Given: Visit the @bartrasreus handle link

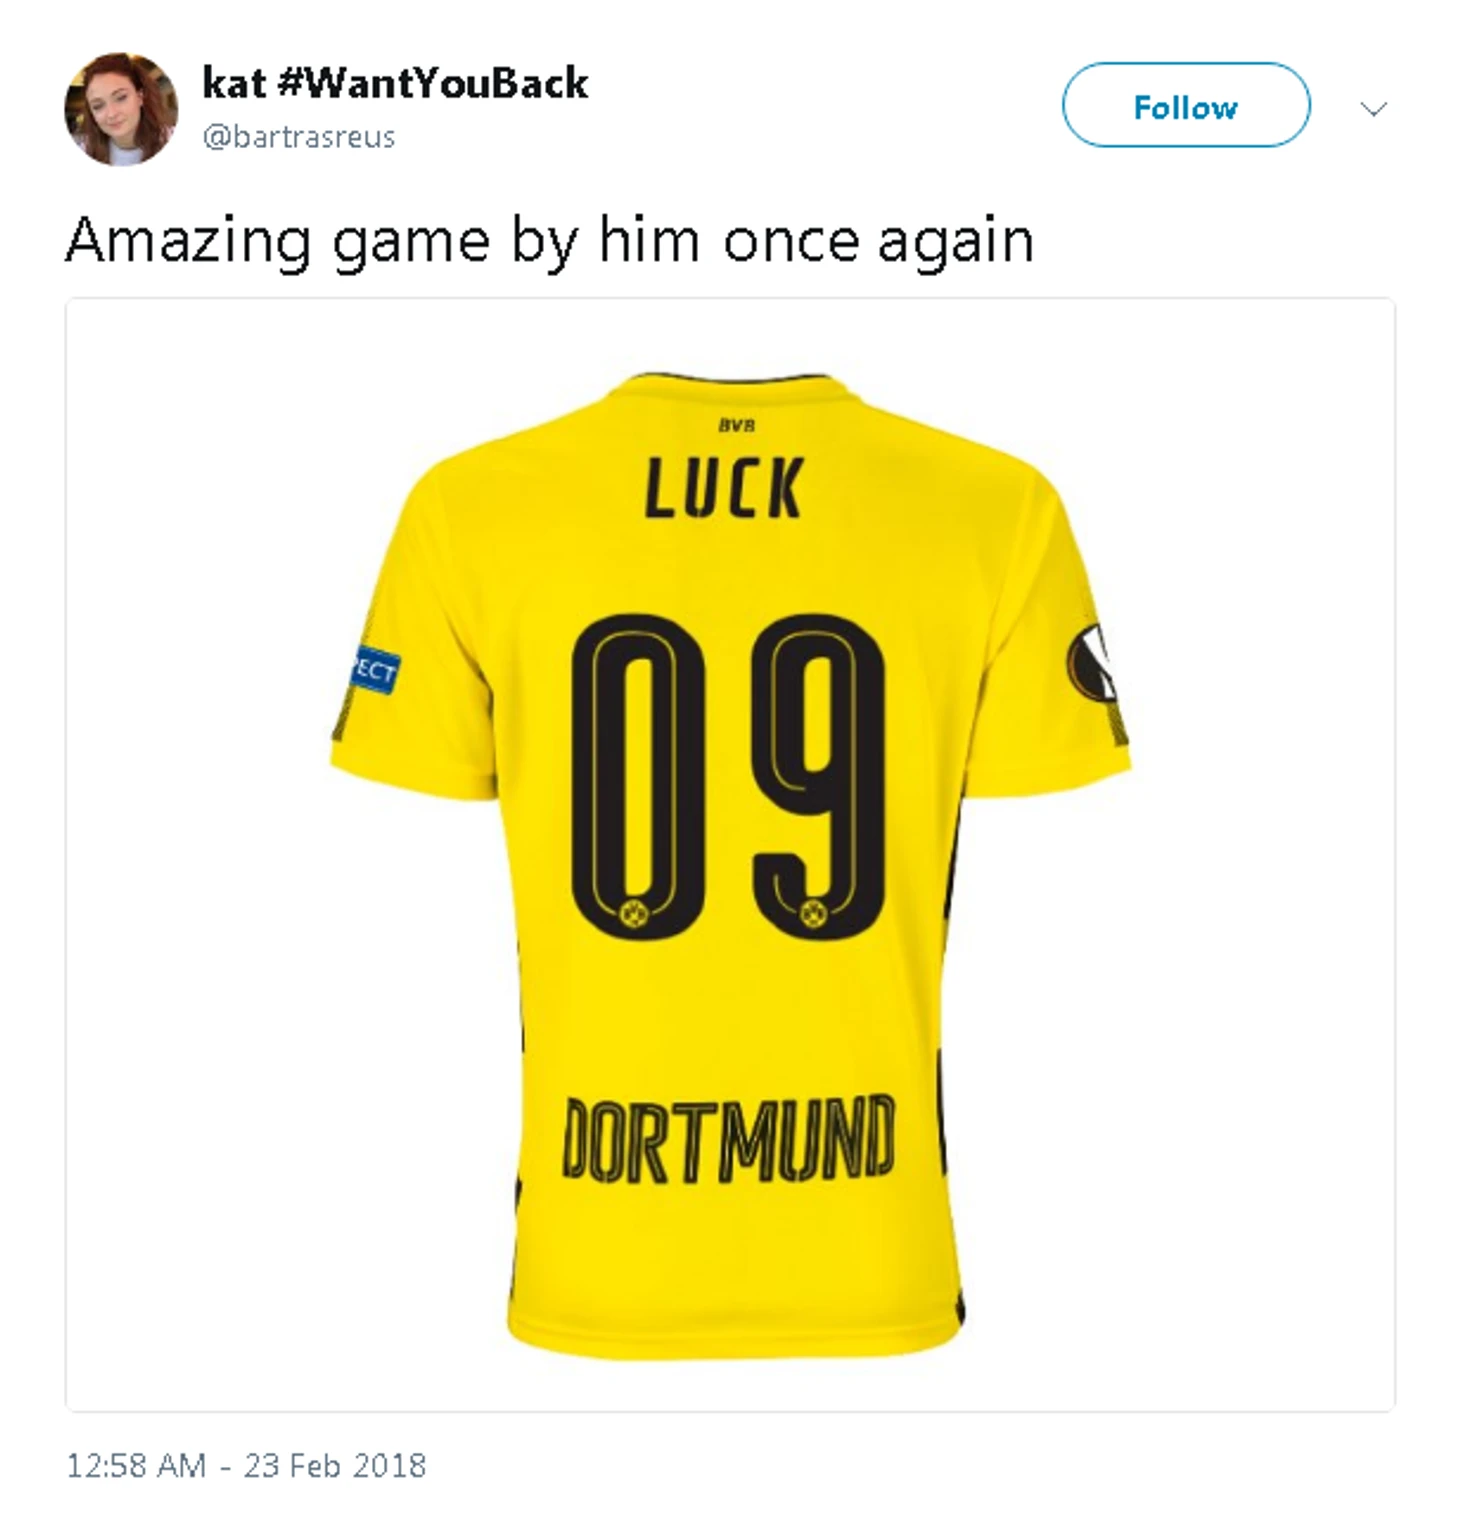Looking at the screenshot, I should [x=298, y=136].
